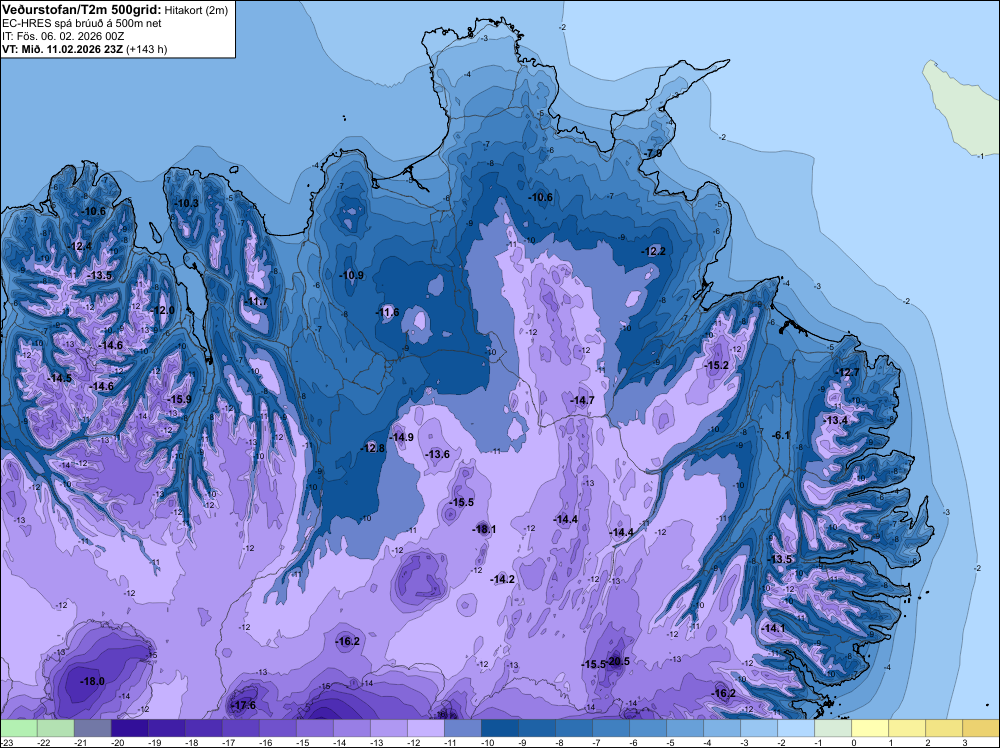
Task: Click the -7.9 temperature label
Action: tap(653, 154)
